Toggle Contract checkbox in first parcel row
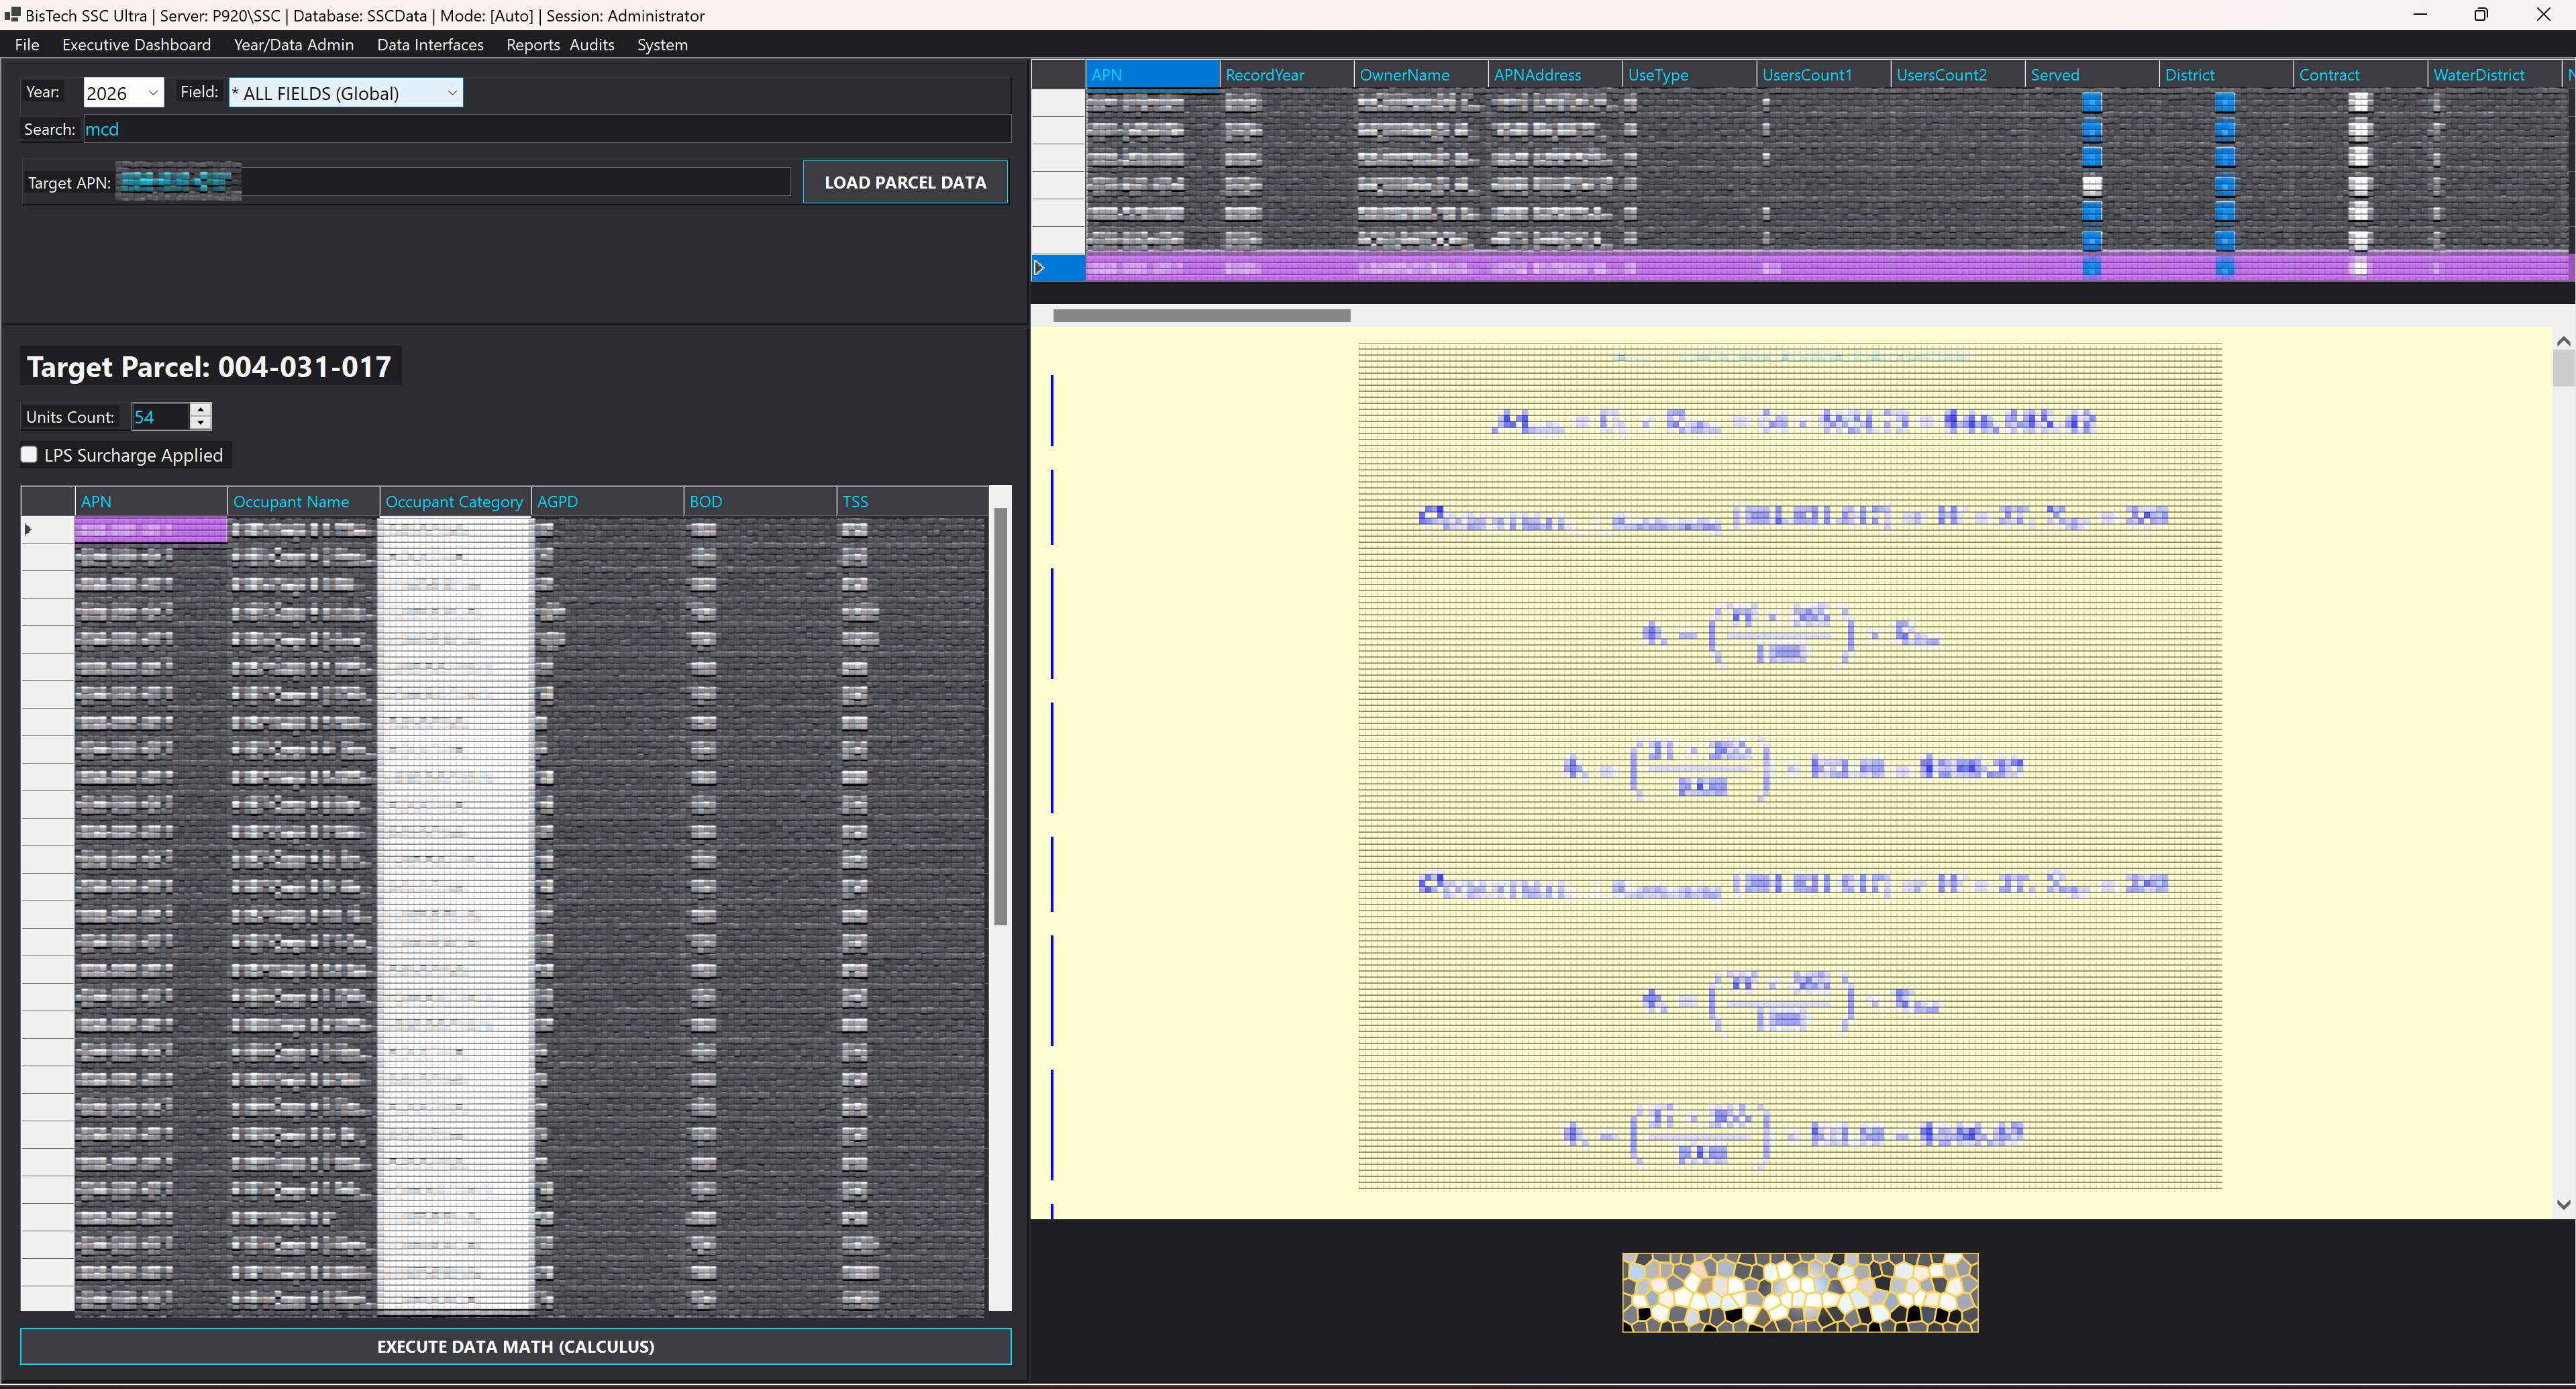This screenshot has width=2576, height=1389. pyautogui.click(x=2359, y=102)
